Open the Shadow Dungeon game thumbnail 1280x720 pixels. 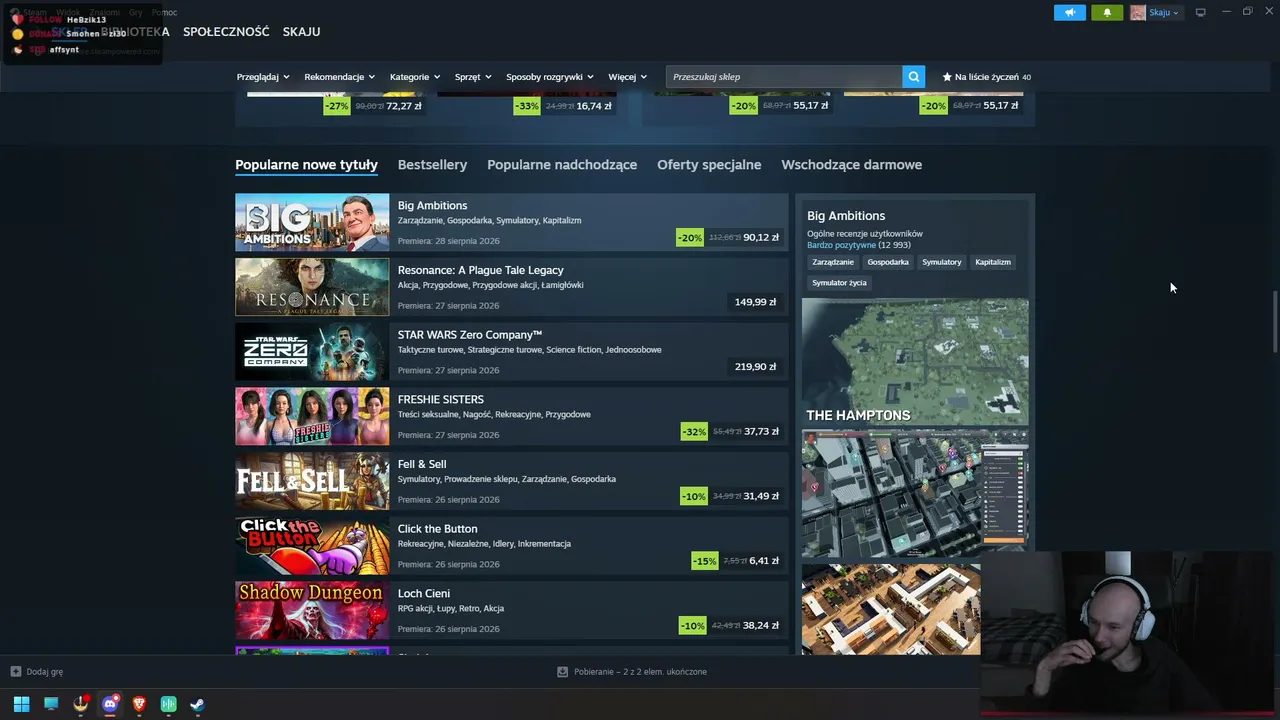pyautogui.click(x=312, y=610)
